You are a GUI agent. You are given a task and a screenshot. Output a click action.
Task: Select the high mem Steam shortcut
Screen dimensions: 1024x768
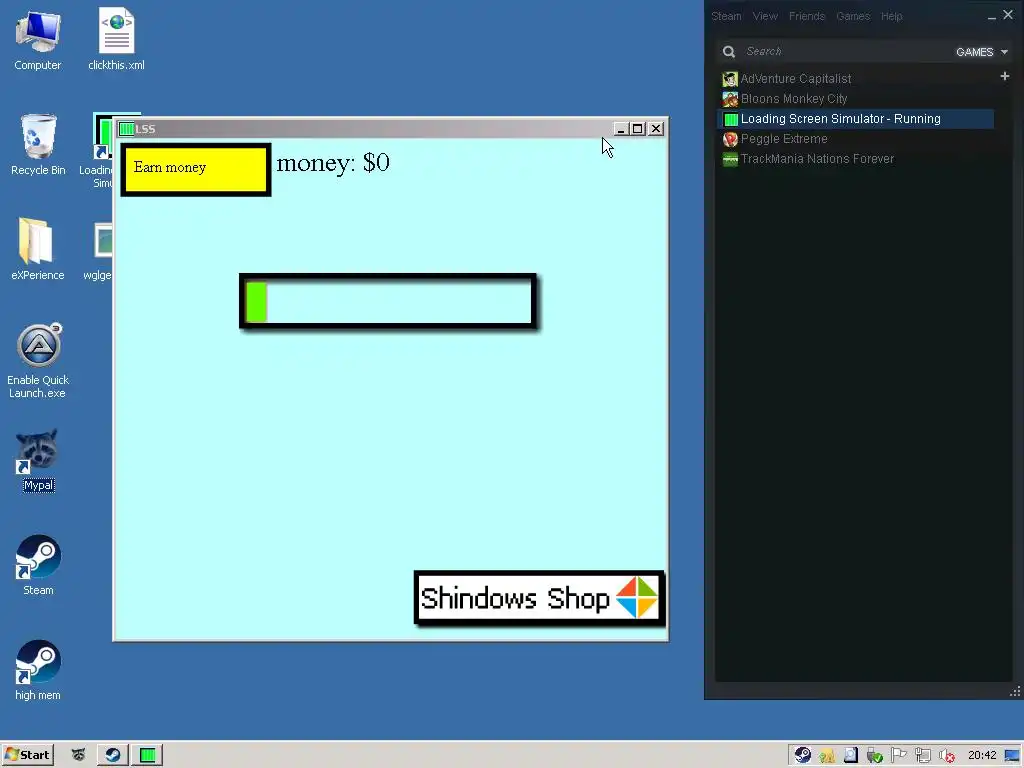click(38, 671)
